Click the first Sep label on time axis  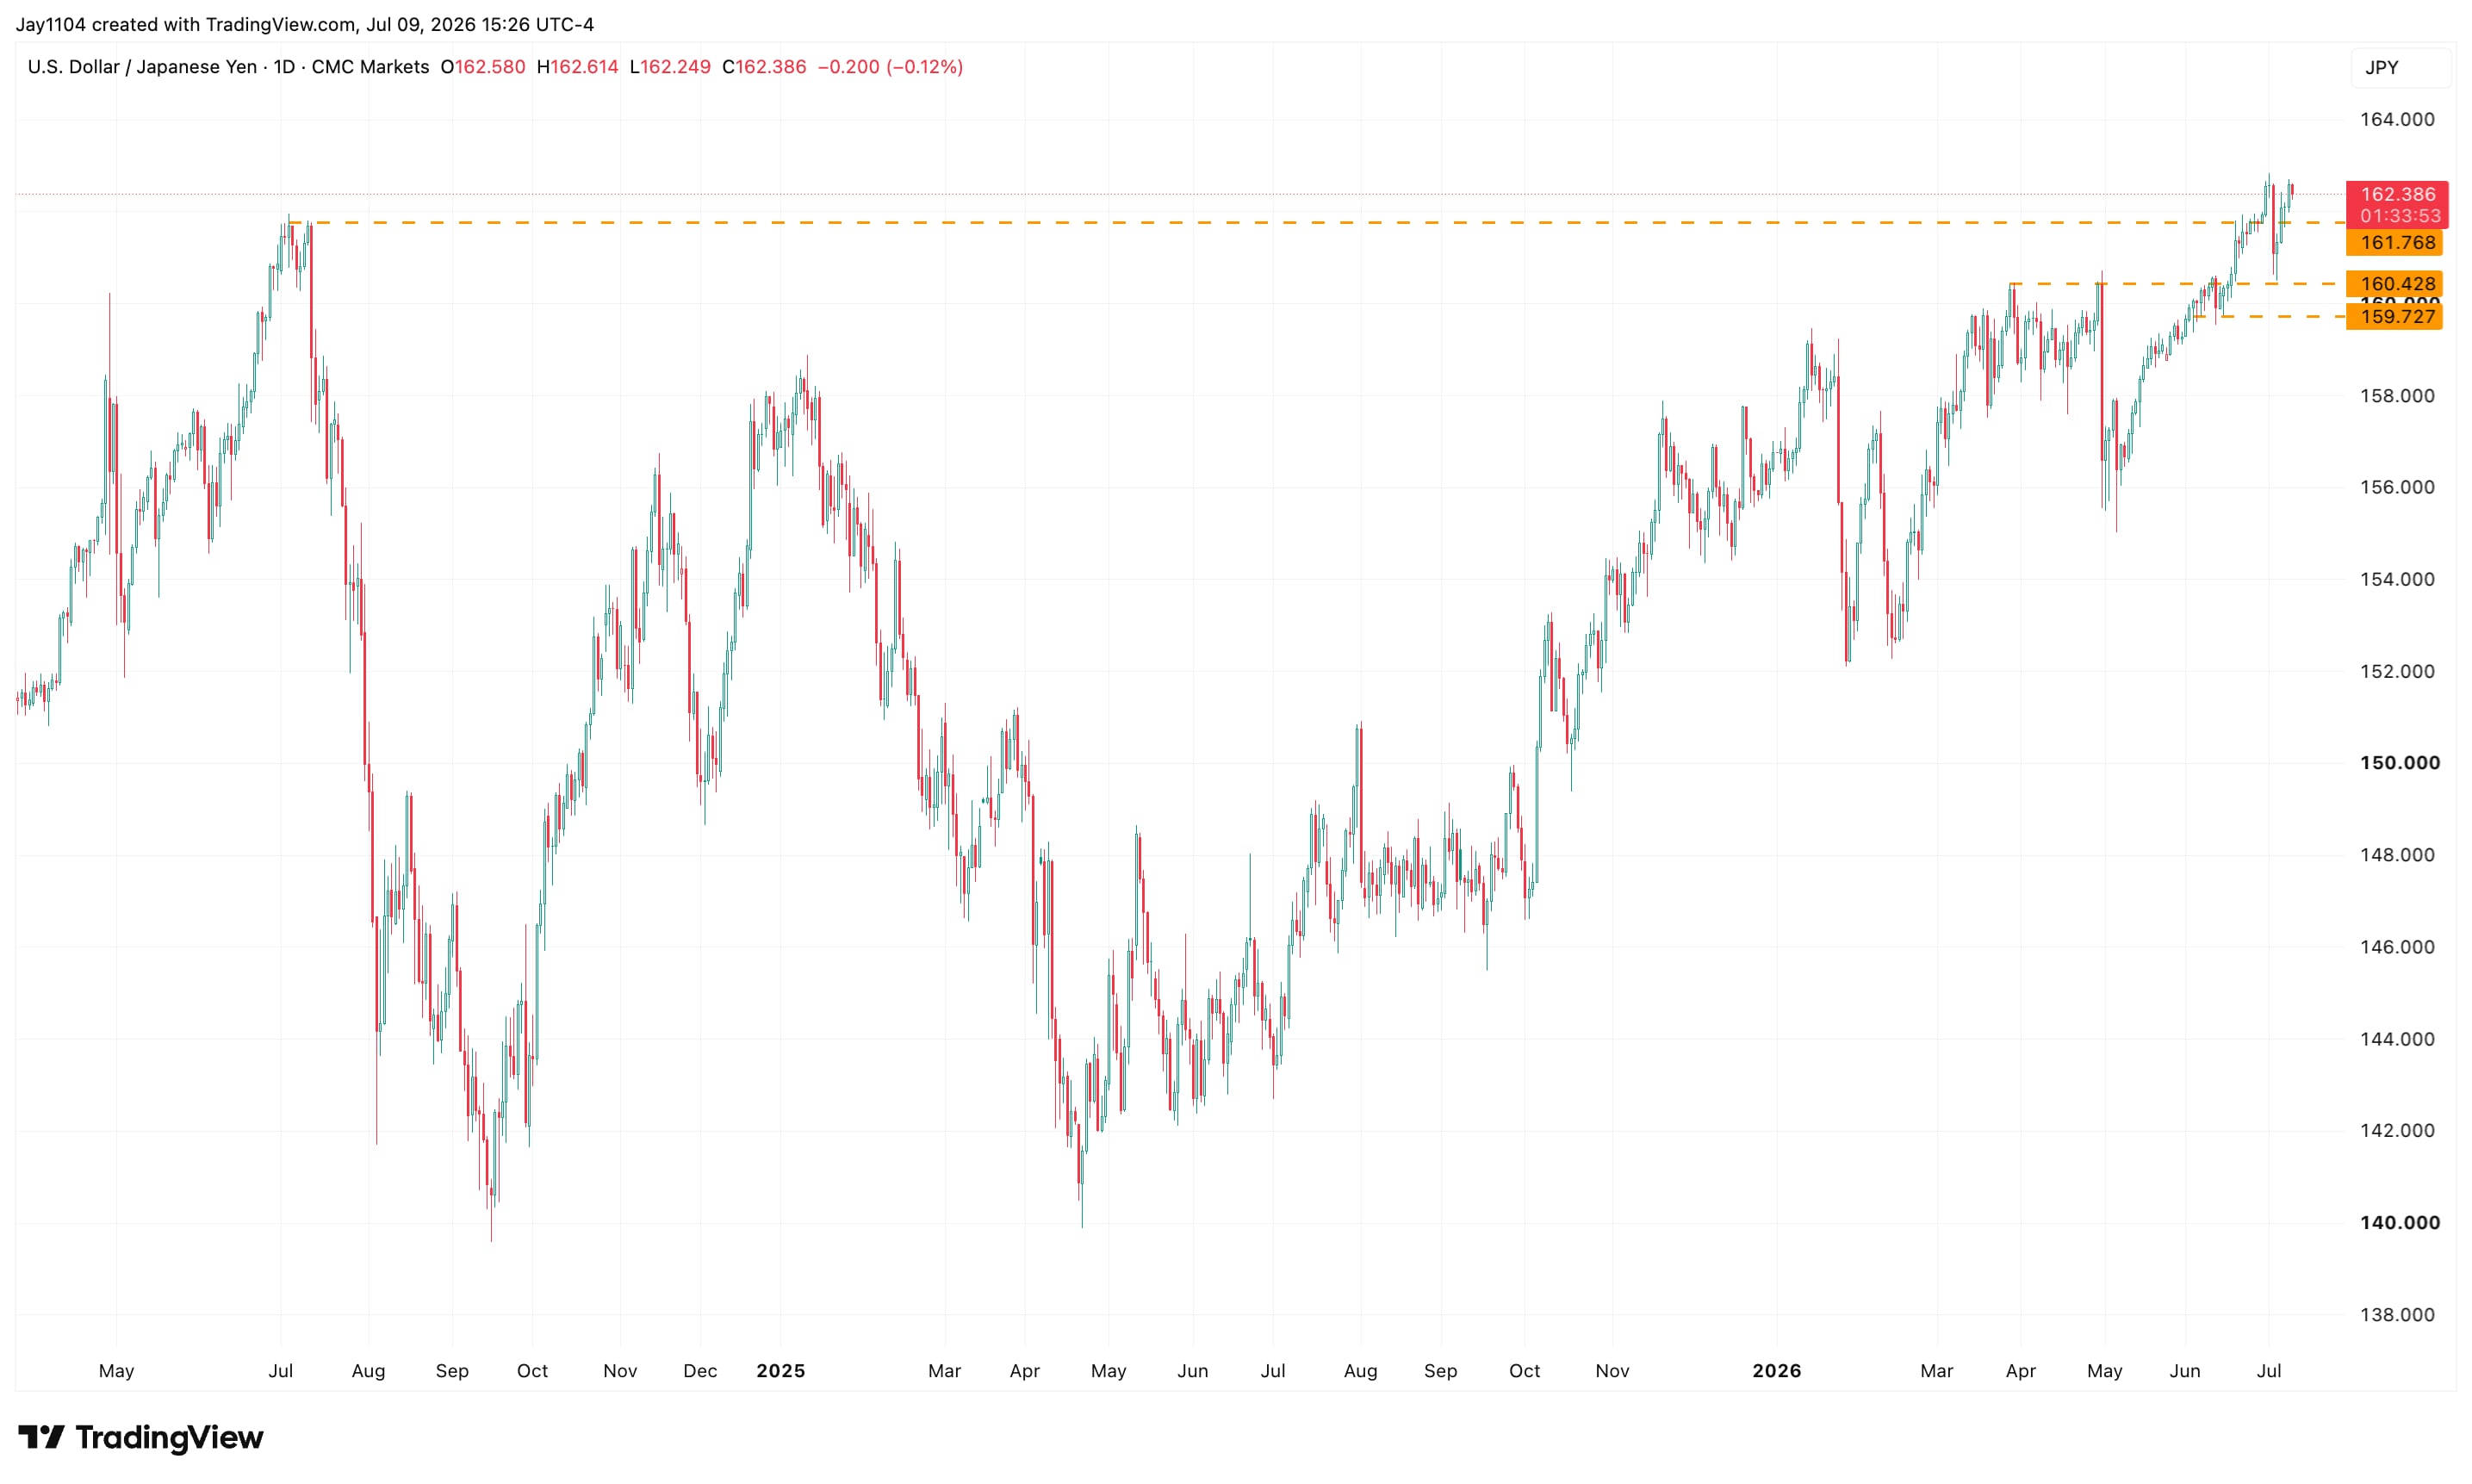[x=452, y=1371]
